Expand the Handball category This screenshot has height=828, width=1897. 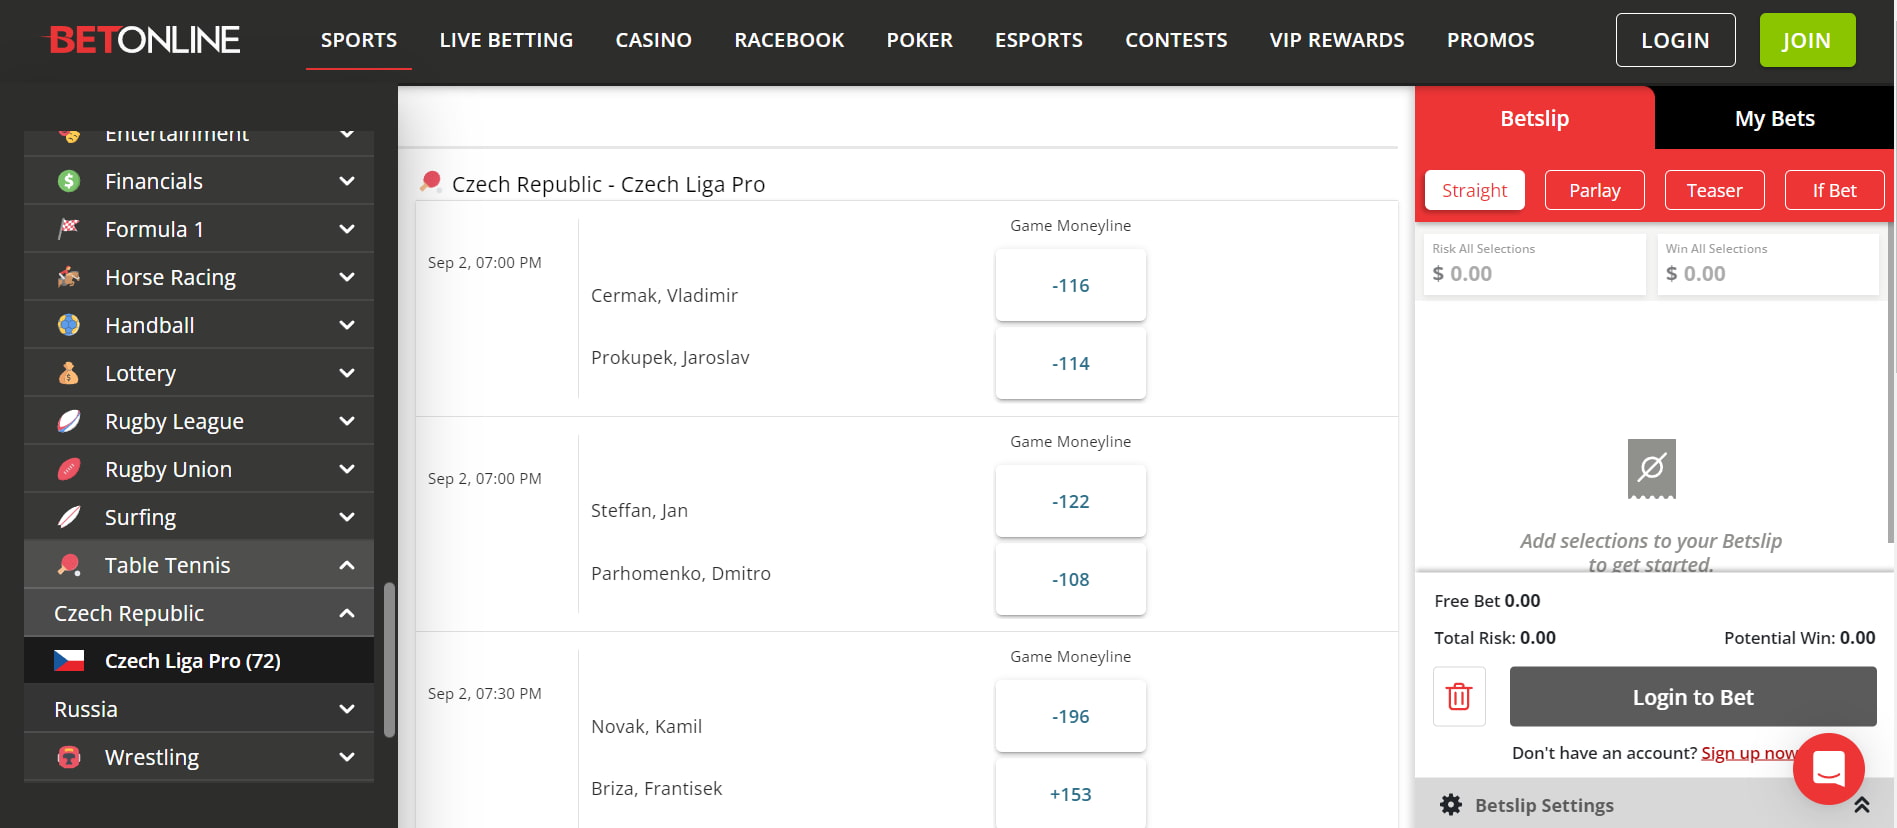(347, 325)
